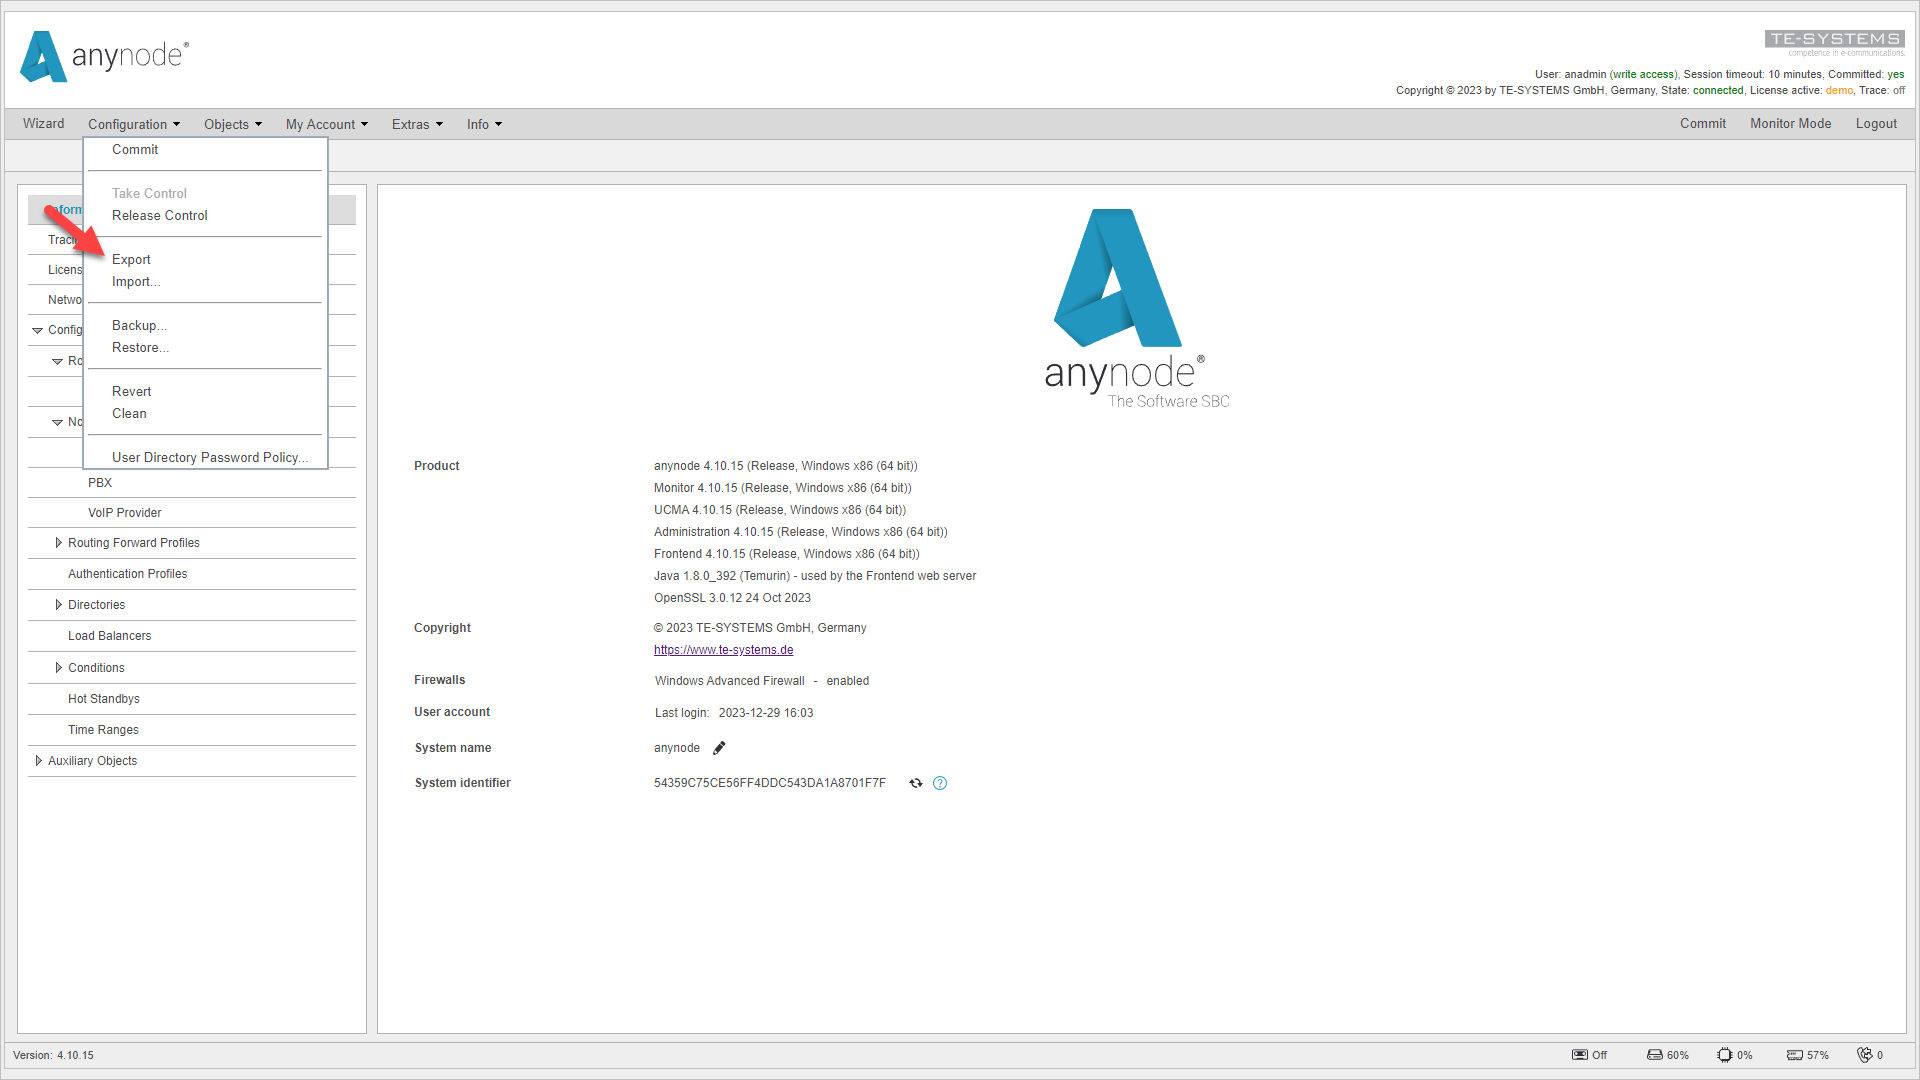Viewport: 1920px width, 1080px height.
Task: Choose Import... from the Configuration menu
Action: pyautogui.click(x=136, y=282)
